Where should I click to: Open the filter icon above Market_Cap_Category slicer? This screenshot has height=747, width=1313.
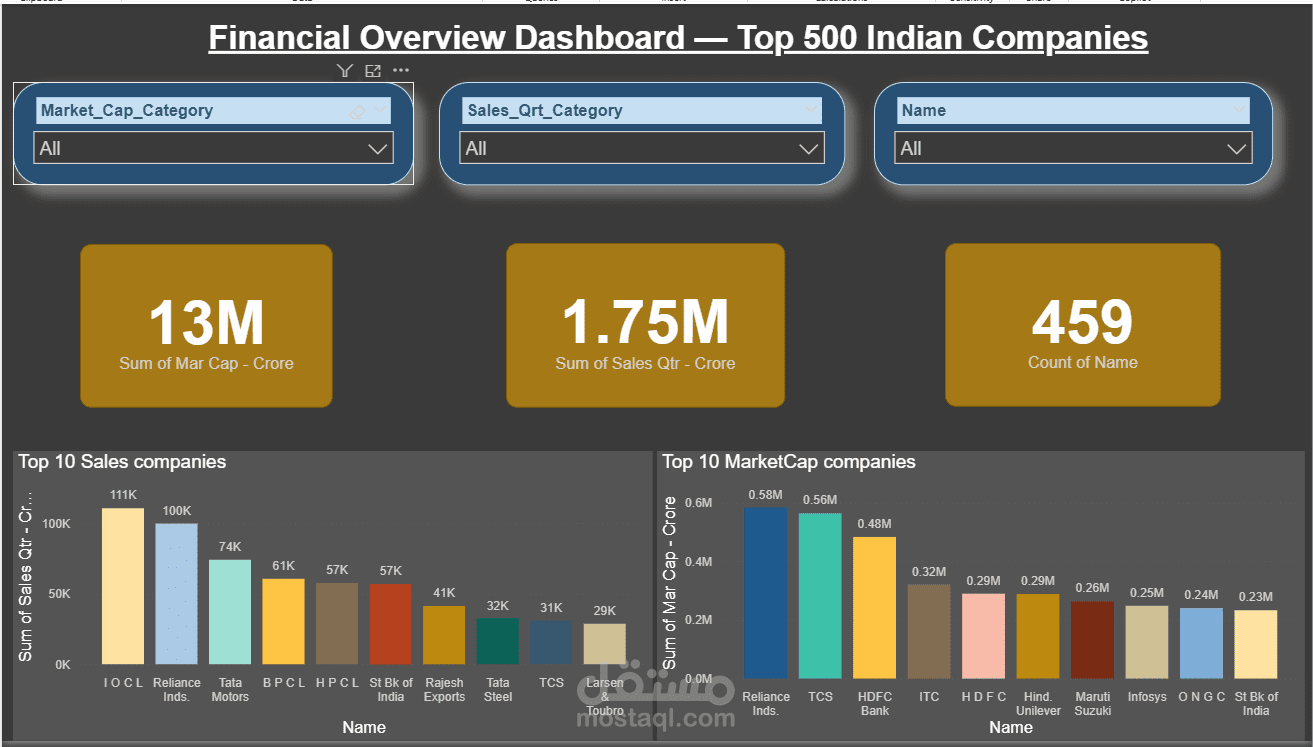click(345, 70)
